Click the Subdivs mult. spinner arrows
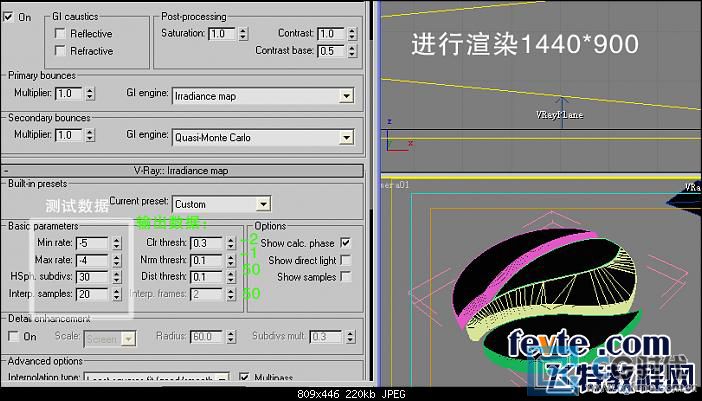 coord(351,337)
